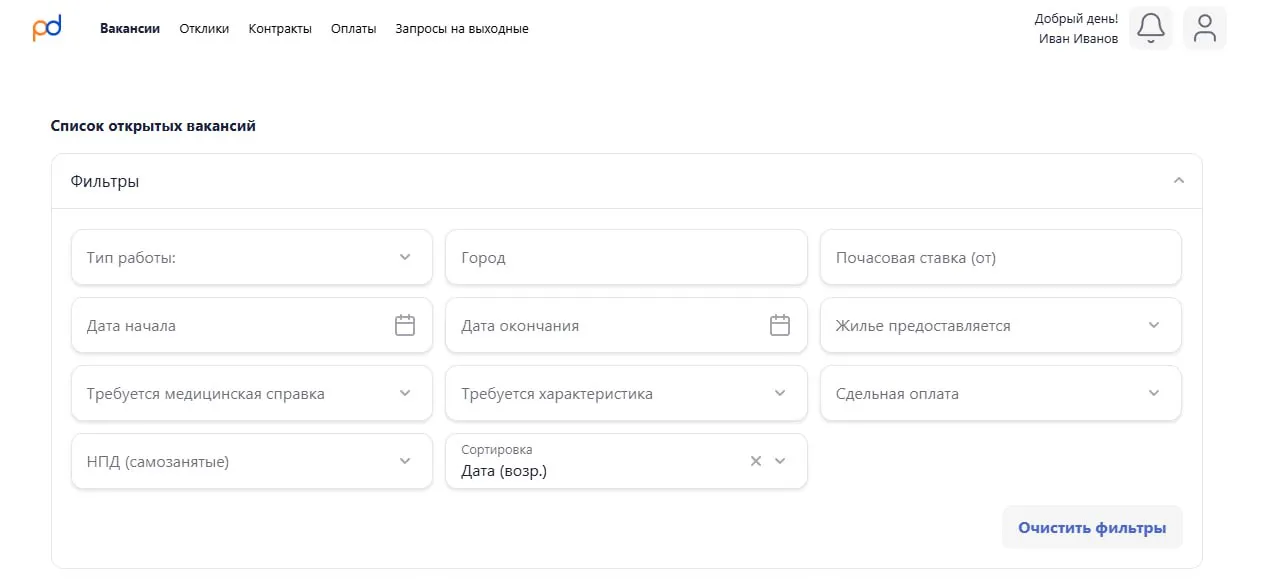
Task: Expand the НПД (самозанятые) dropdown
Action: pos(405,461)
